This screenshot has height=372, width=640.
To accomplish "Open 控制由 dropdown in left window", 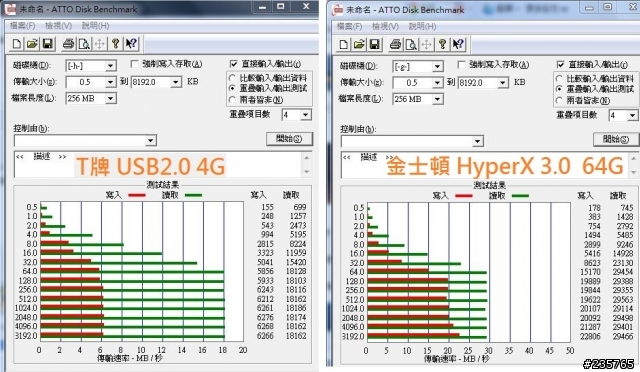I will 151,140.
